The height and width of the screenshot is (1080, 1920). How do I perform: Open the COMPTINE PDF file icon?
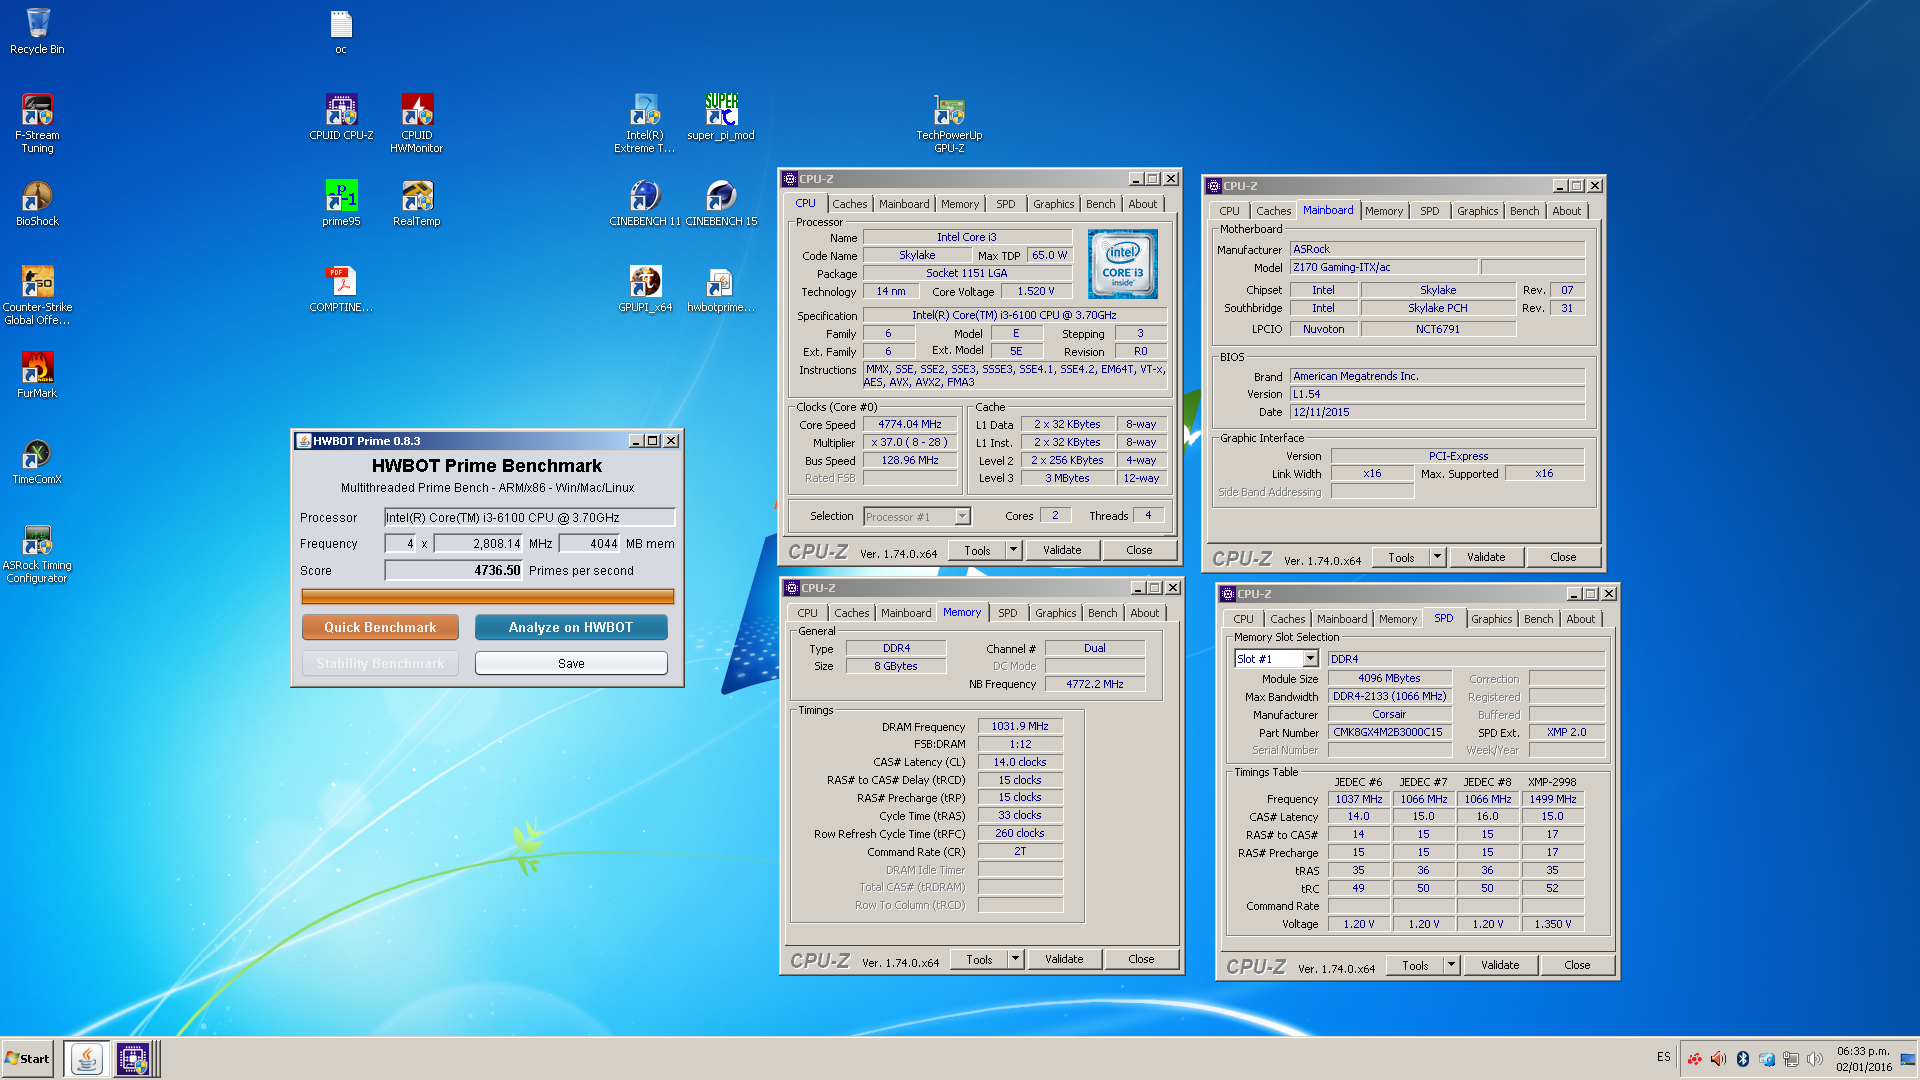click(341, 289)
